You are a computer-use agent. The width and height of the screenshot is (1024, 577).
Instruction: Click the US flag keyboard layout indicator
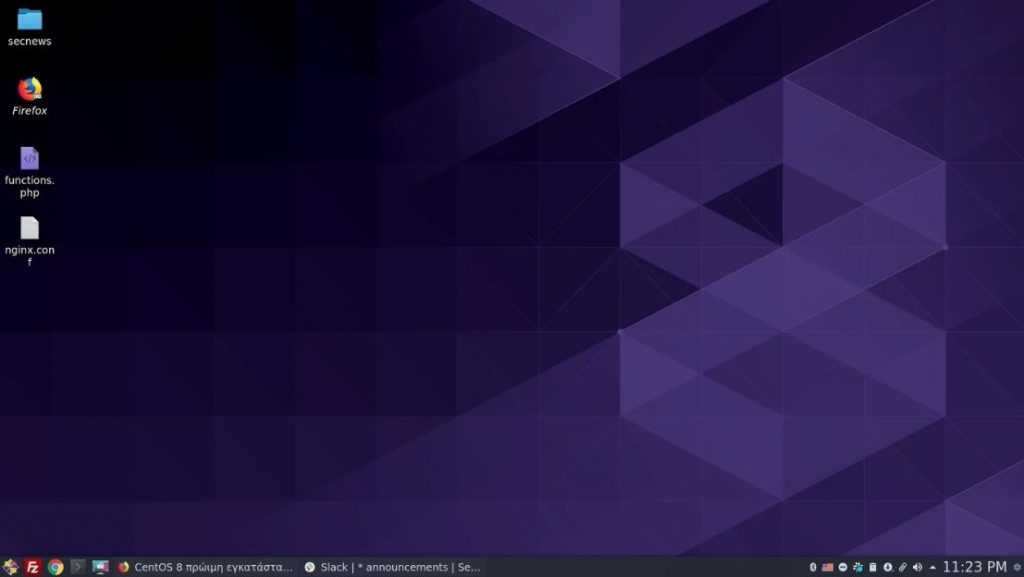[x=828, y=567]
